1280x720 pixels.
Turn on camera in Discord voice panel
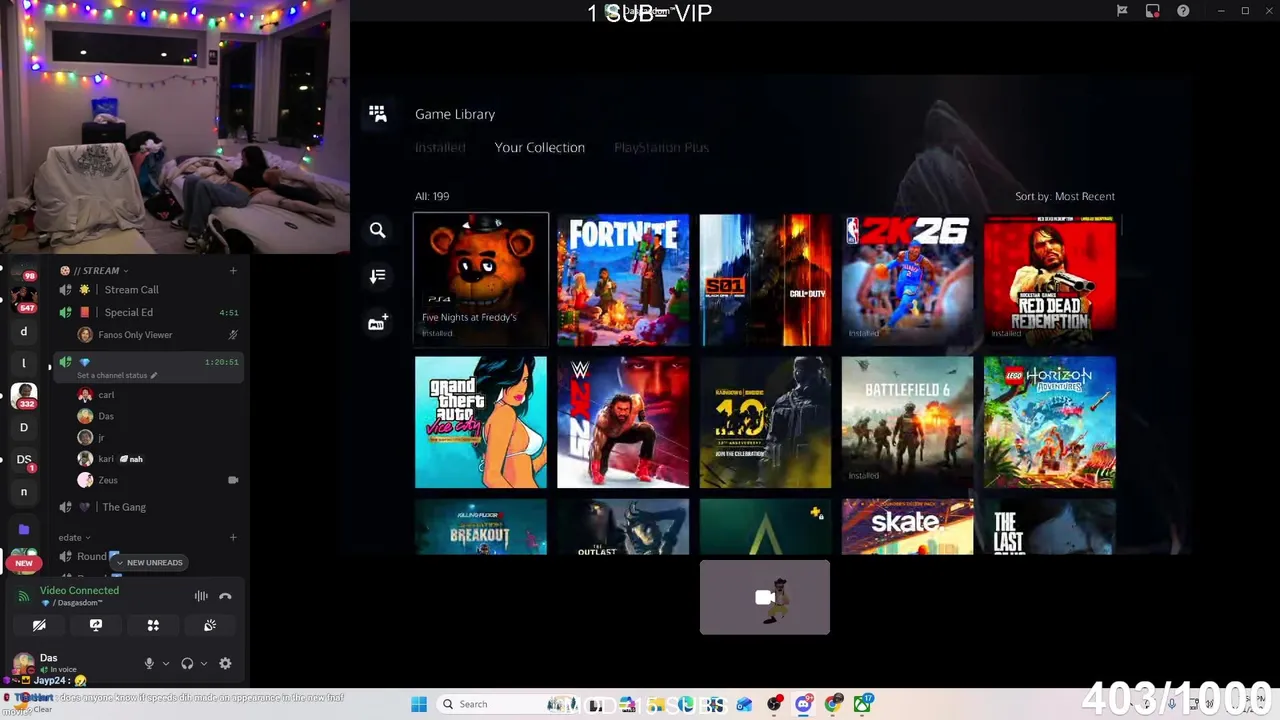pos(39,625)
